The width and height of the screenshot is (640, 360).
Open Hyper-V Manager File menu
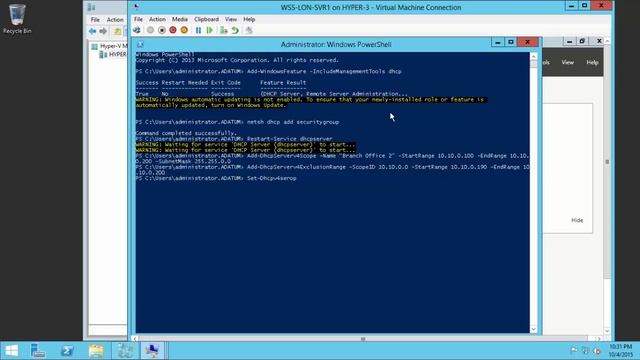(x=95, y=20)
